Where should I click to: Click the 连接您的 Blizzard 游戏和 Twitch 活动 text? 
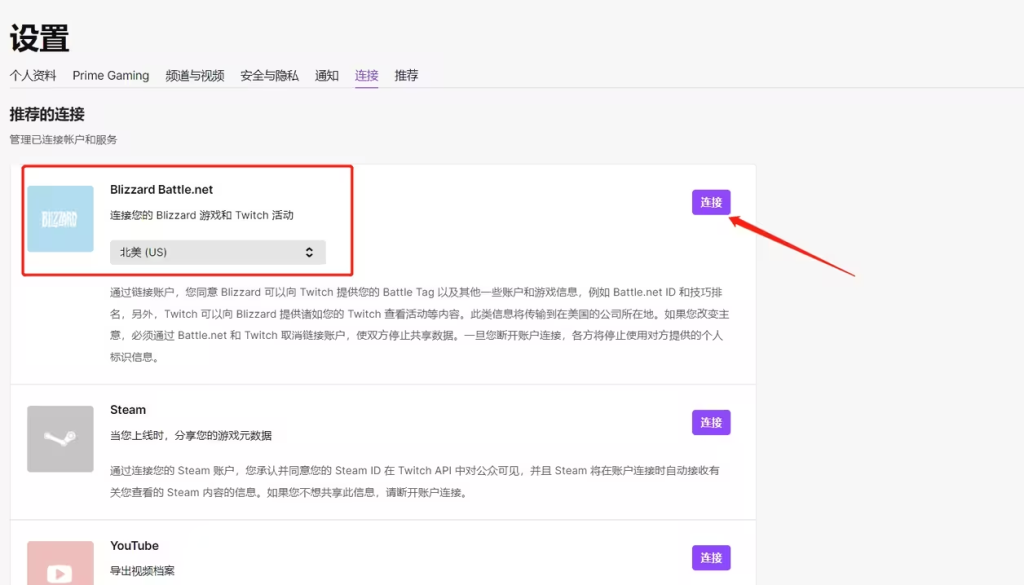click(x=202, y=215)
